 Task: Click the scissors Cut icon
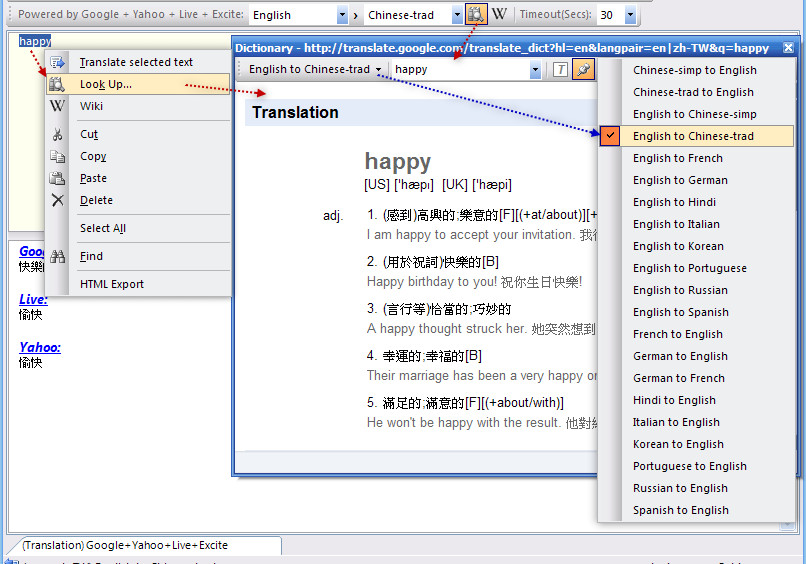(x=57, y=134)
